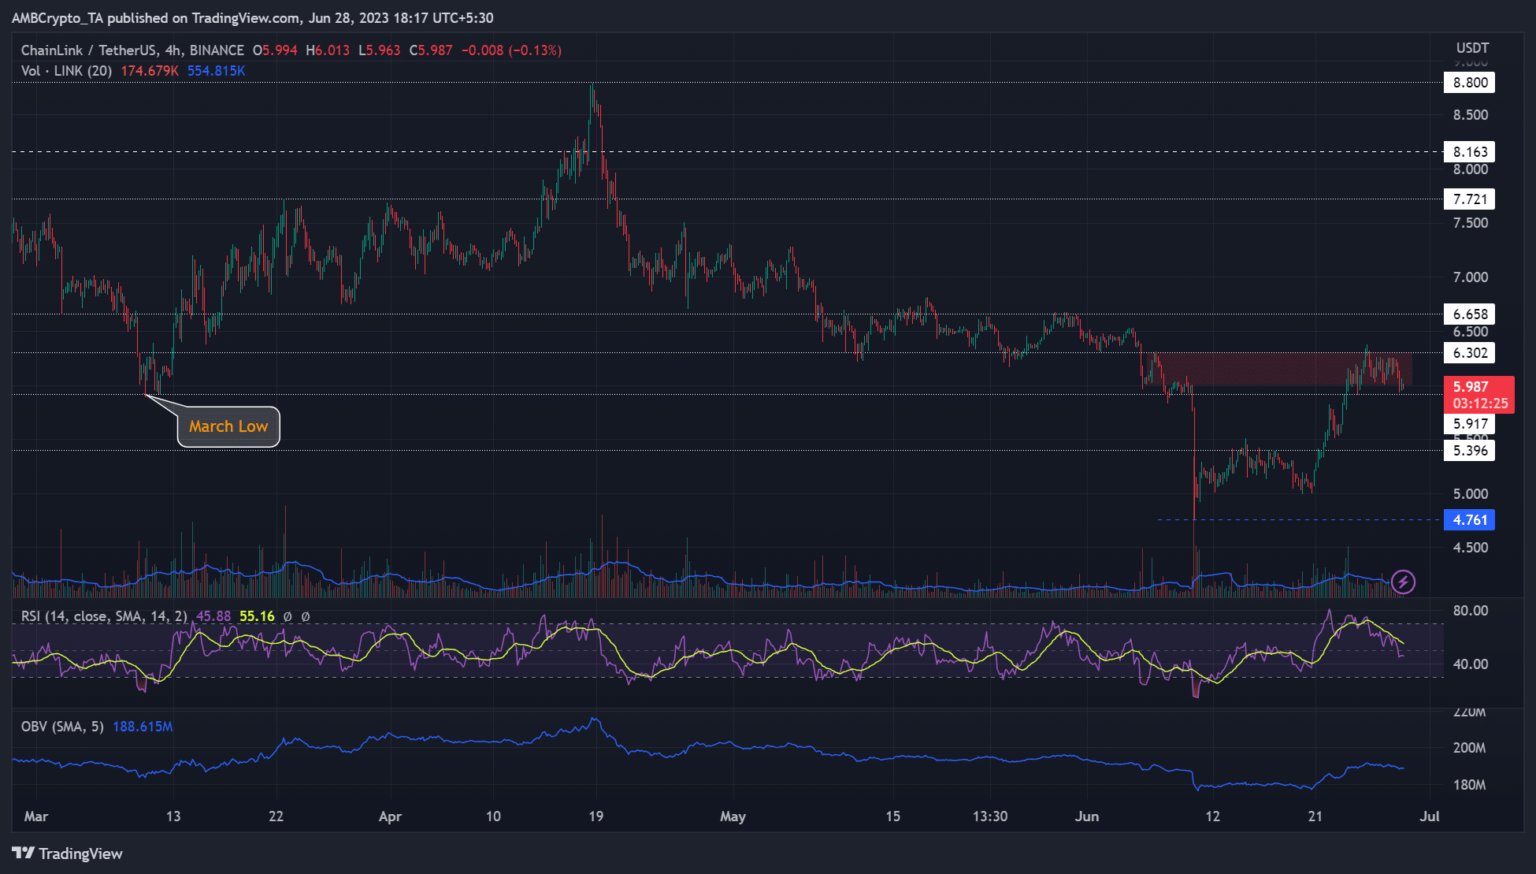Select the ChainLink / TetherUS symbol title

(x=132, y=50)
